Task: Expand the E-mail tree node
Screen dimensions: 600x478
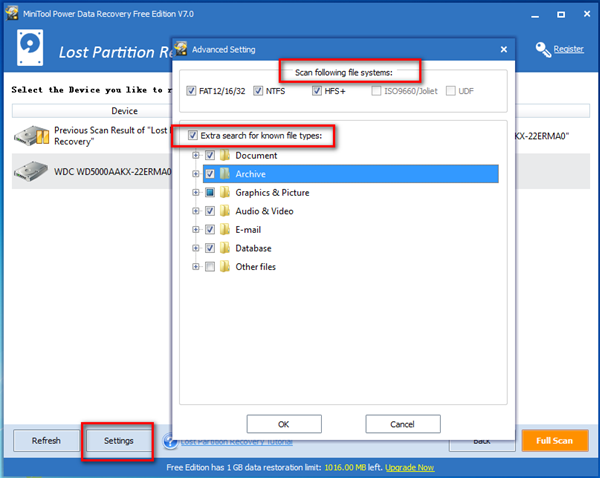Action: click(196, 230)
